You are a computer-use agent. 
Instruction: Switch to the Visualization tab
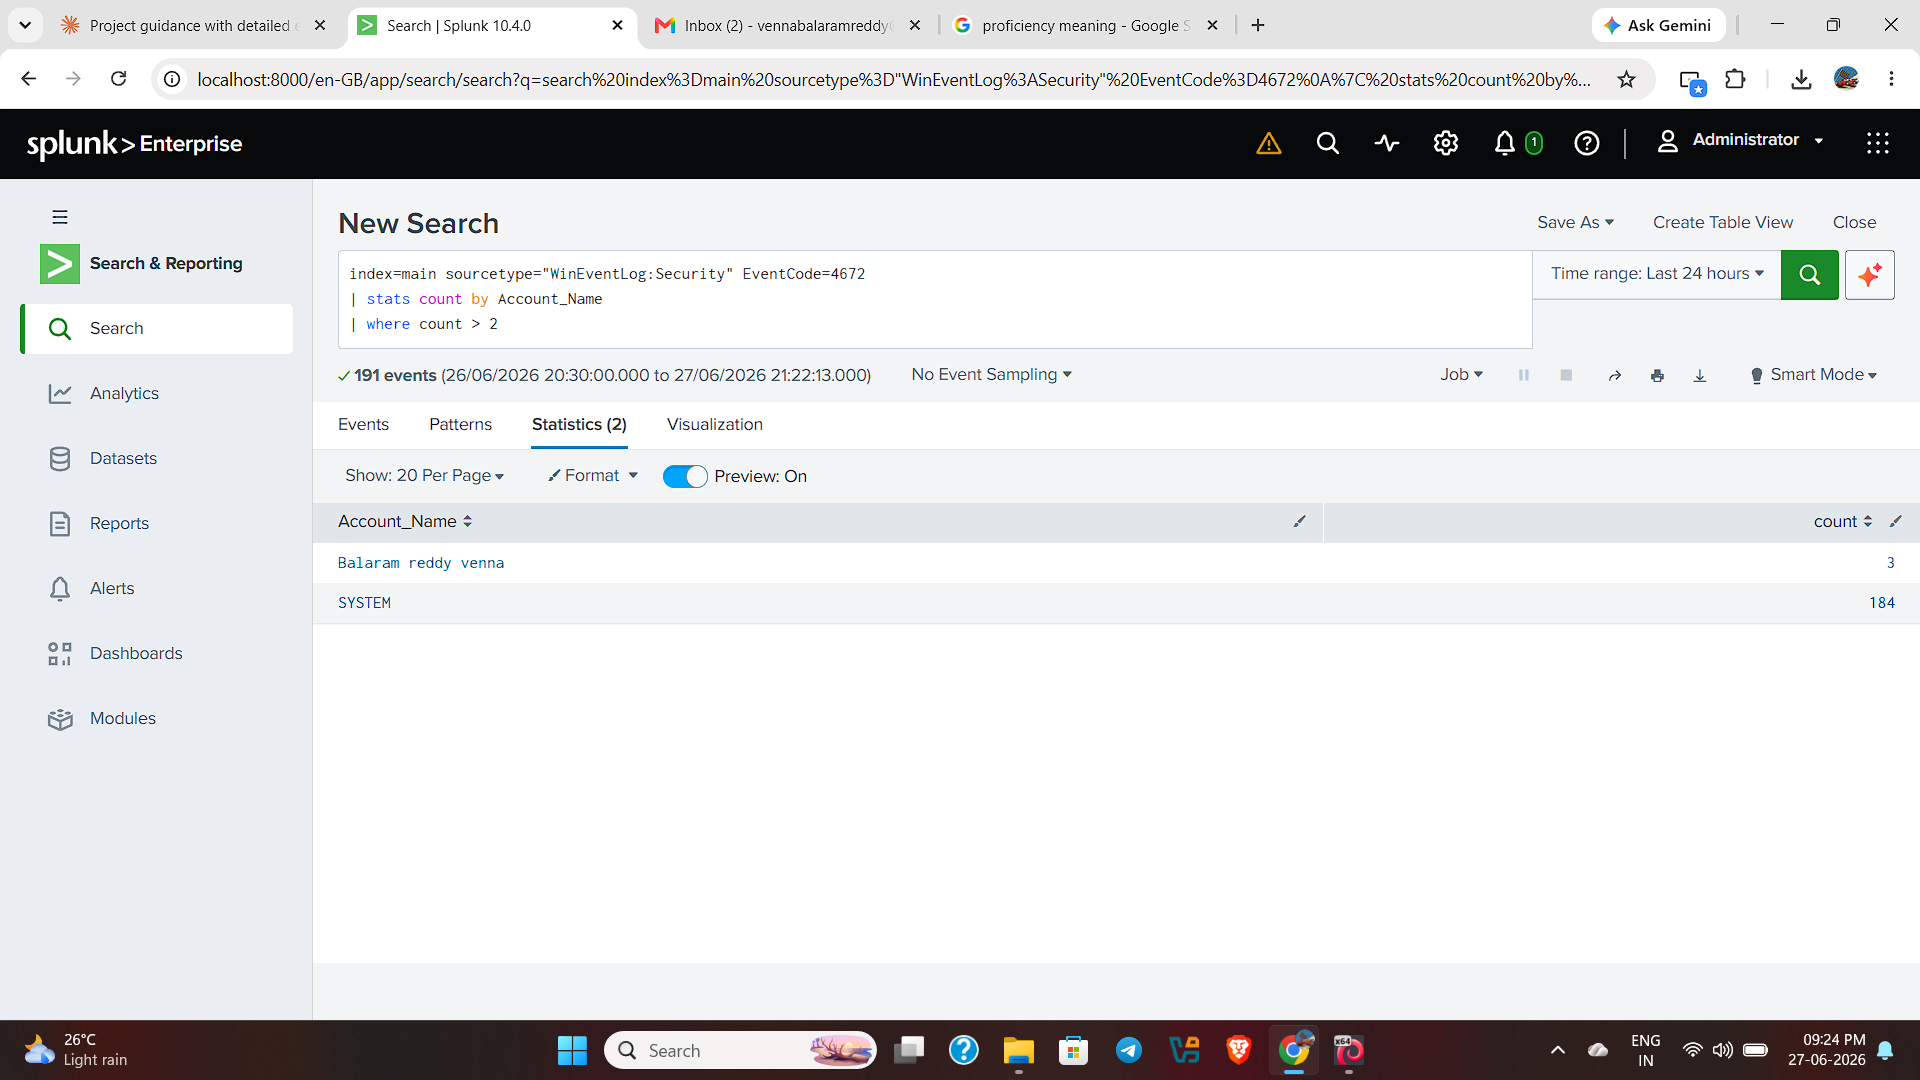[715, 425]
